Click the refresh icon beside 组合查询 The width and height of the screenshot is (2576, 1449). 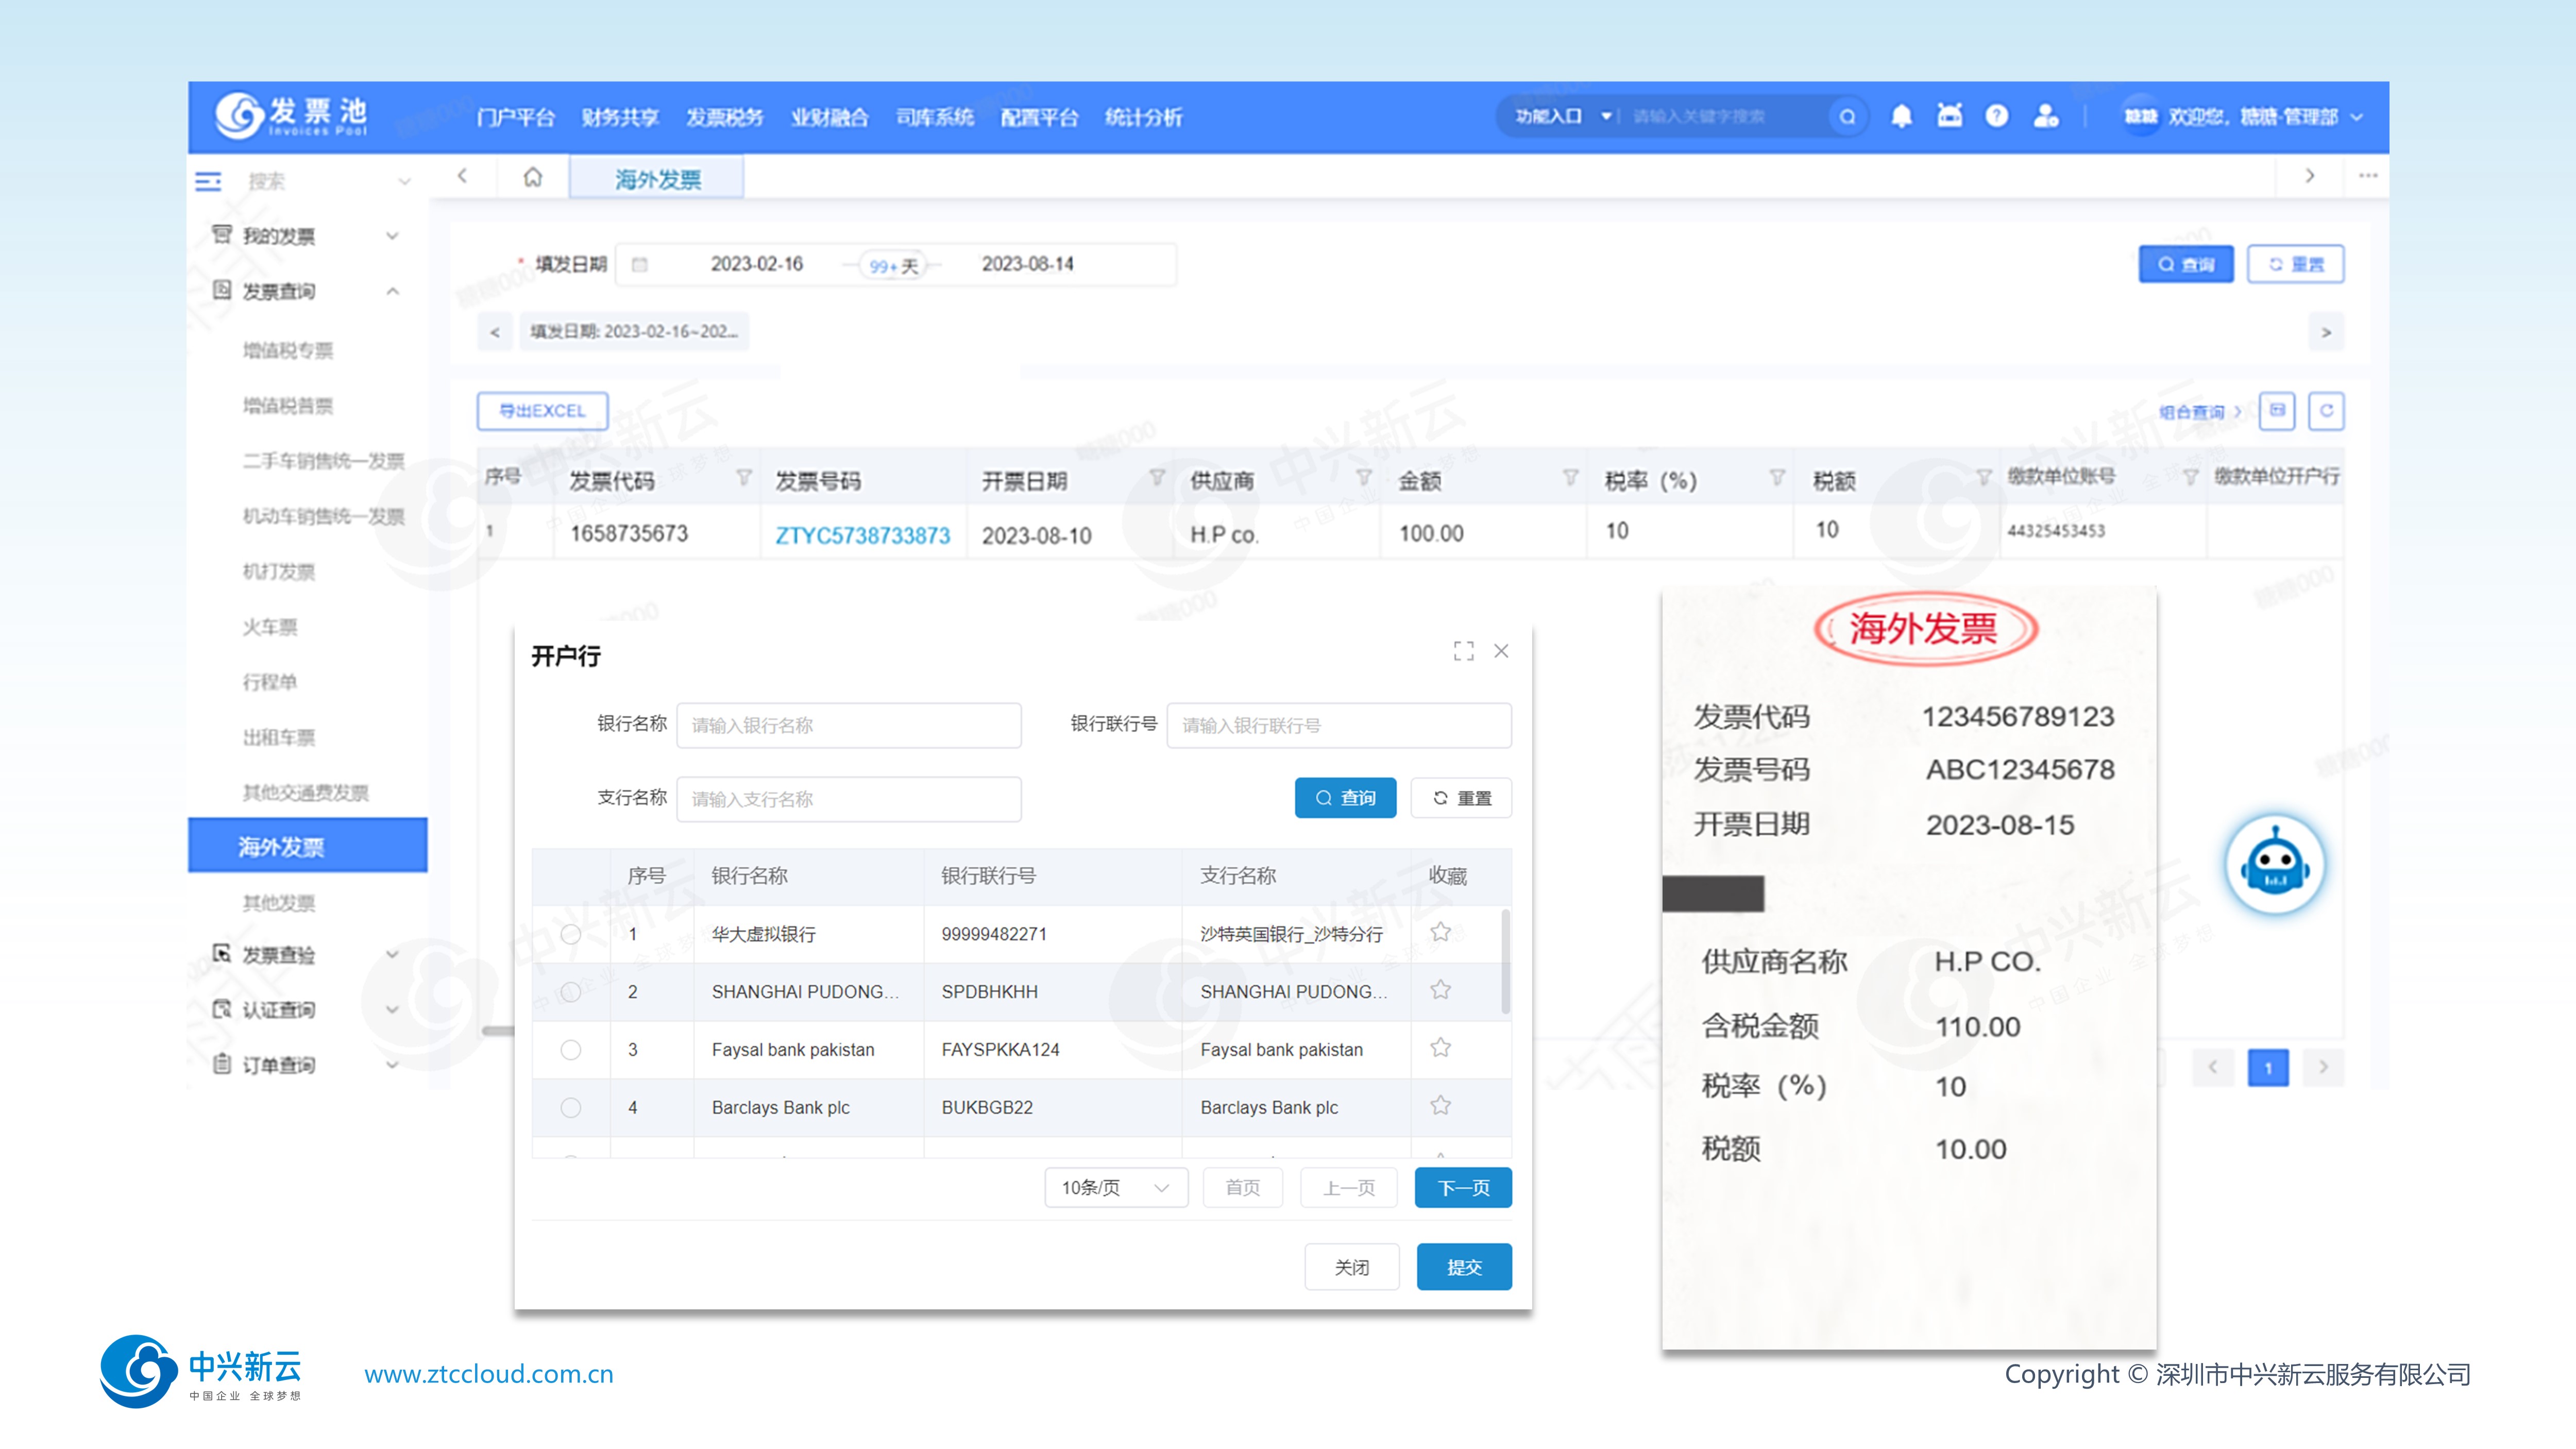pyautogui.click(x=2326, y=411)
